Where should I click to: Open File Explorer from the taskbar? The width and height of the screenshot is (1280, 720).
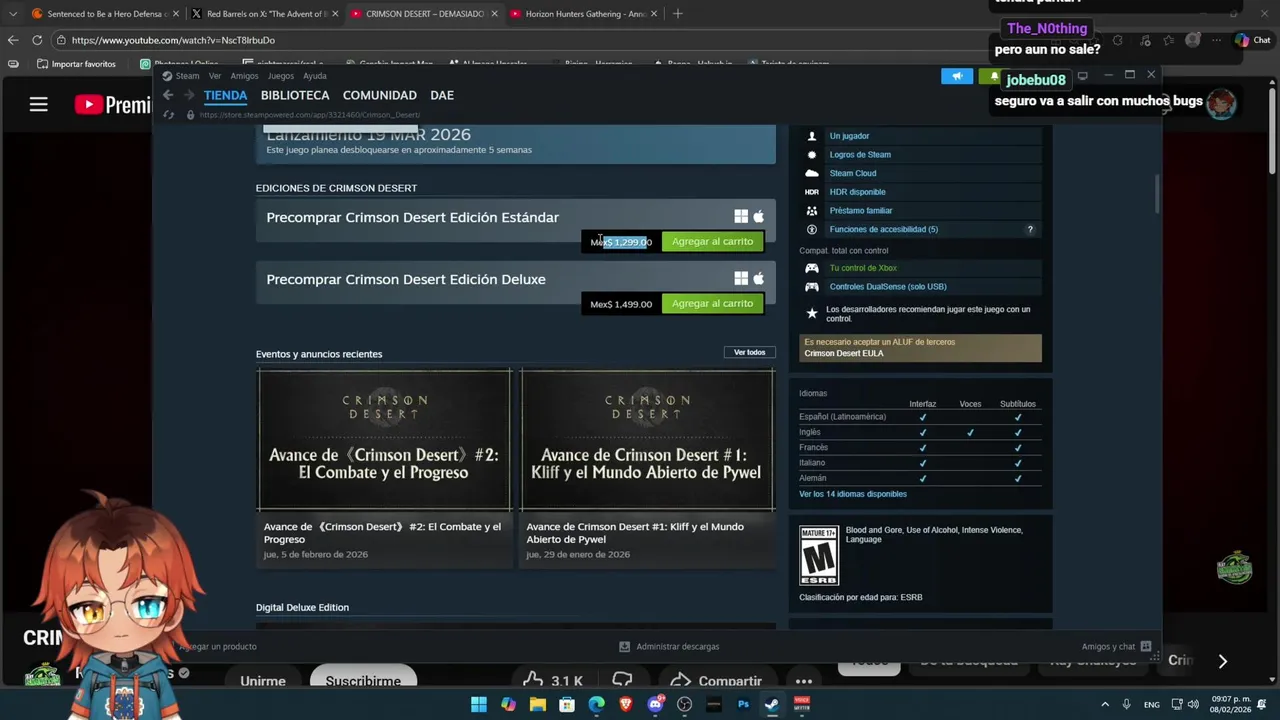(538, 704)
